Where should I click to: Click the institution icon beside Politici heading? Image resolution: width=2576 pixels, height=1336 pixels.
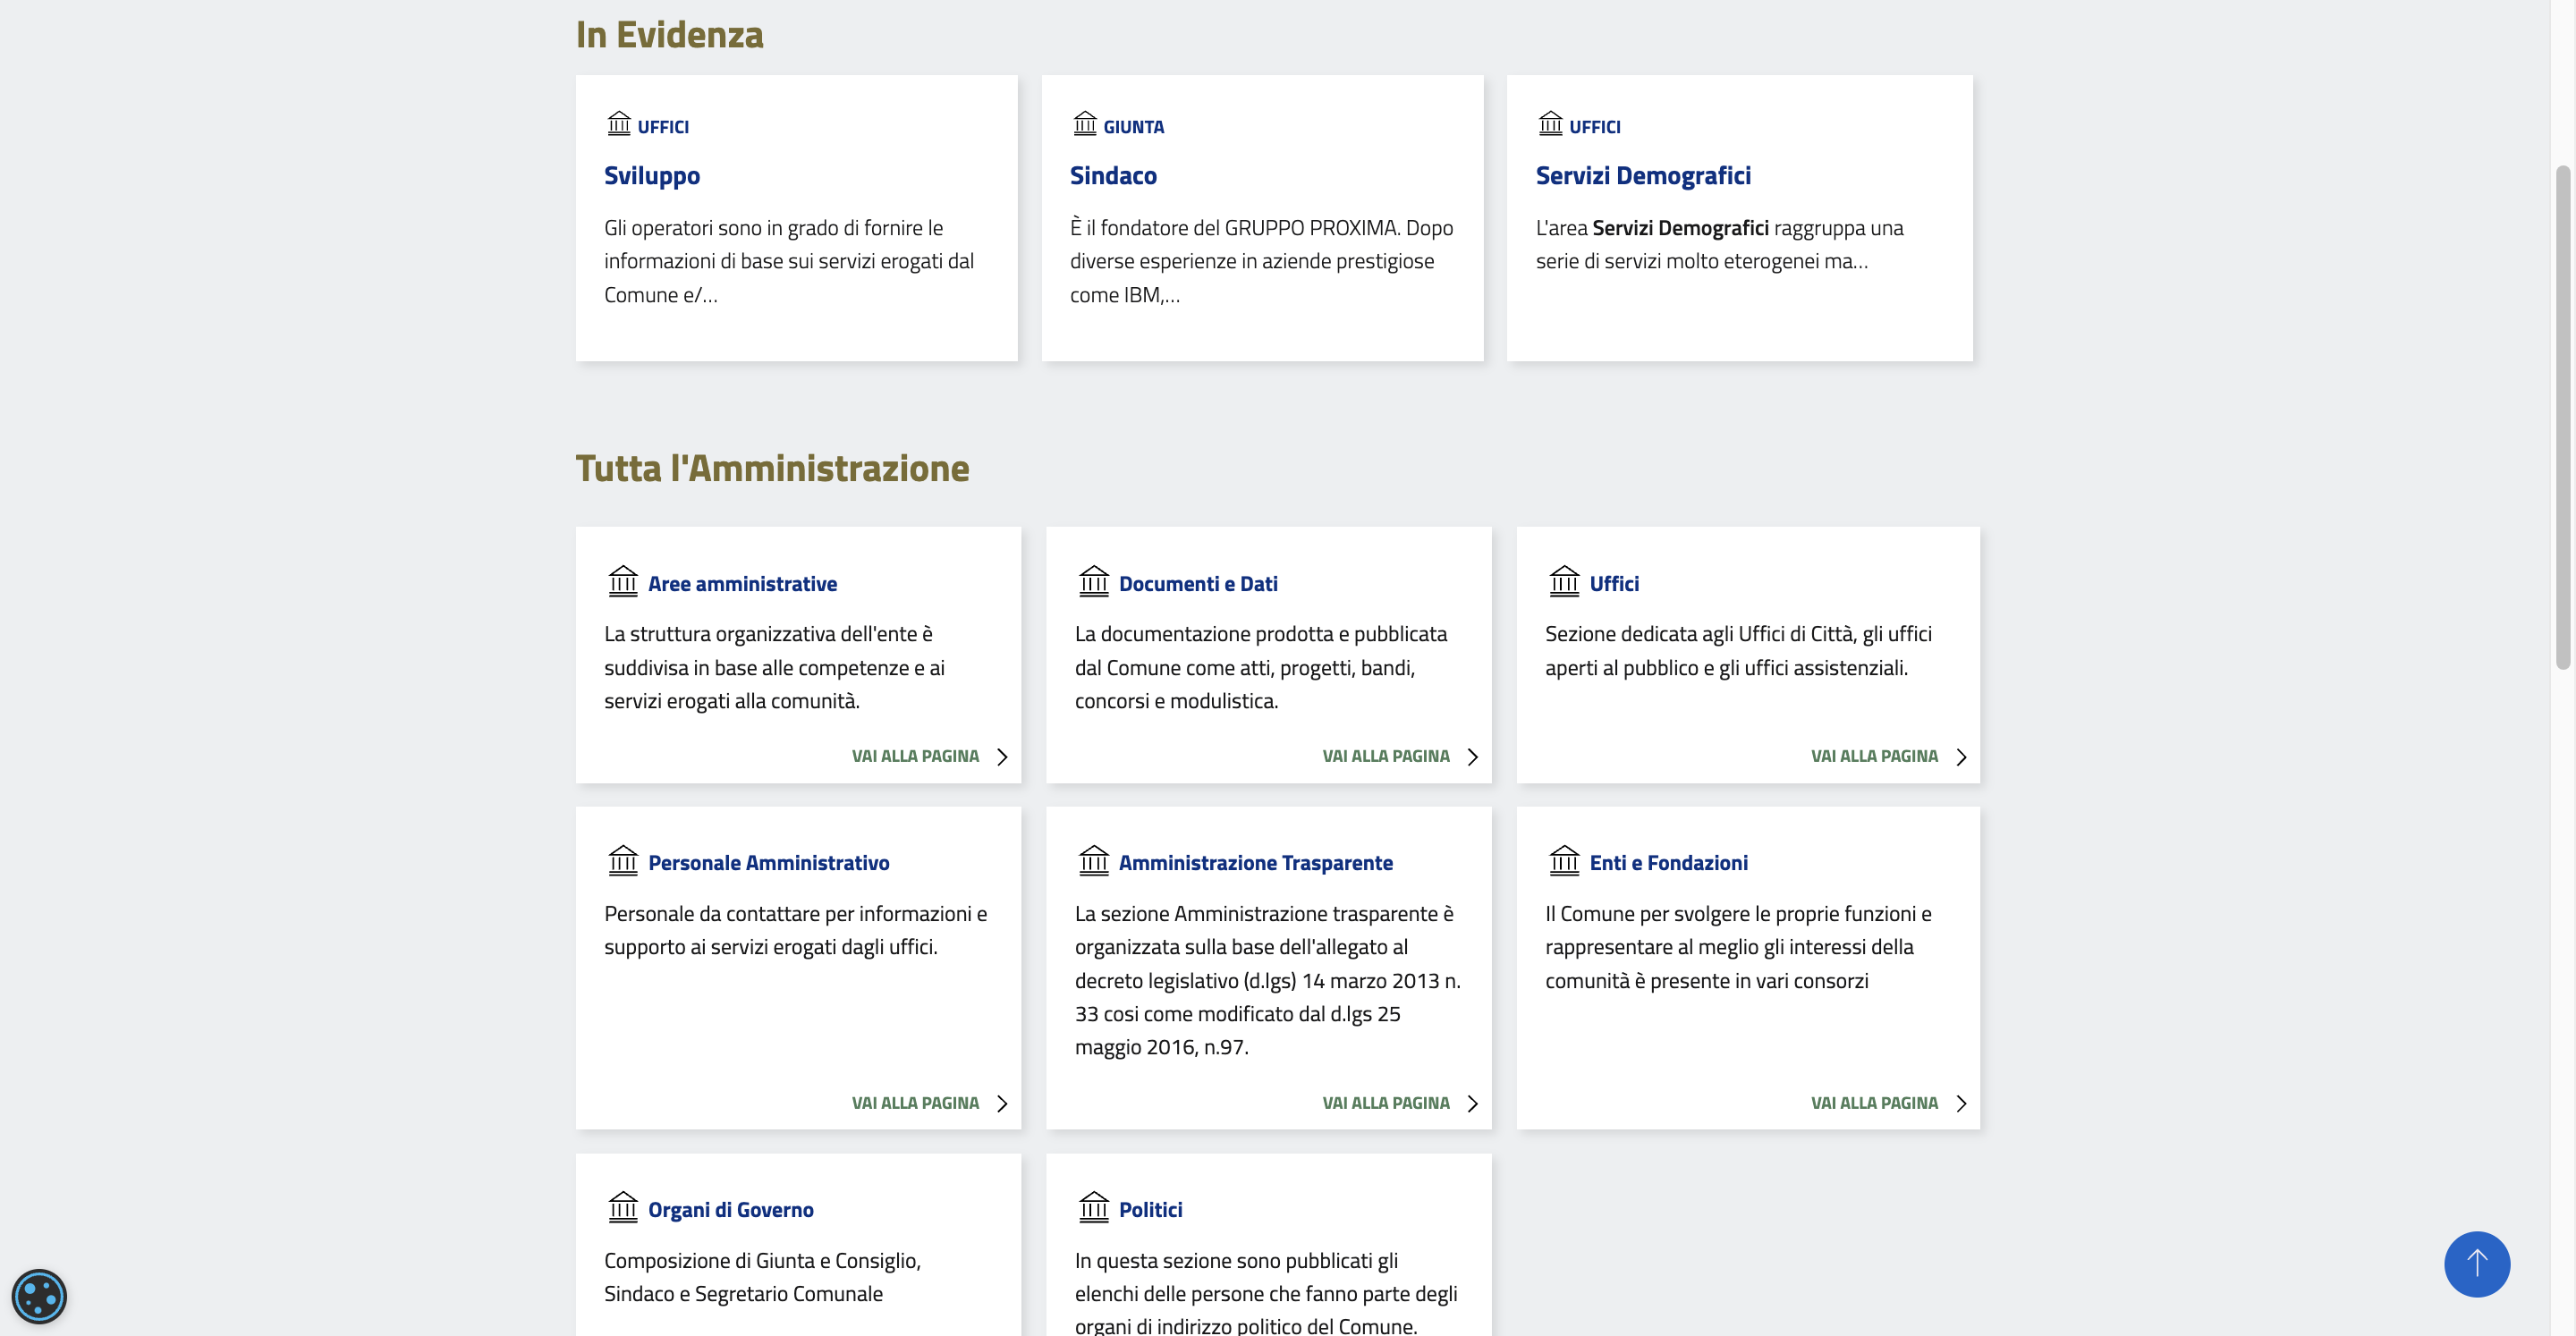[x=1093, y=1208]
